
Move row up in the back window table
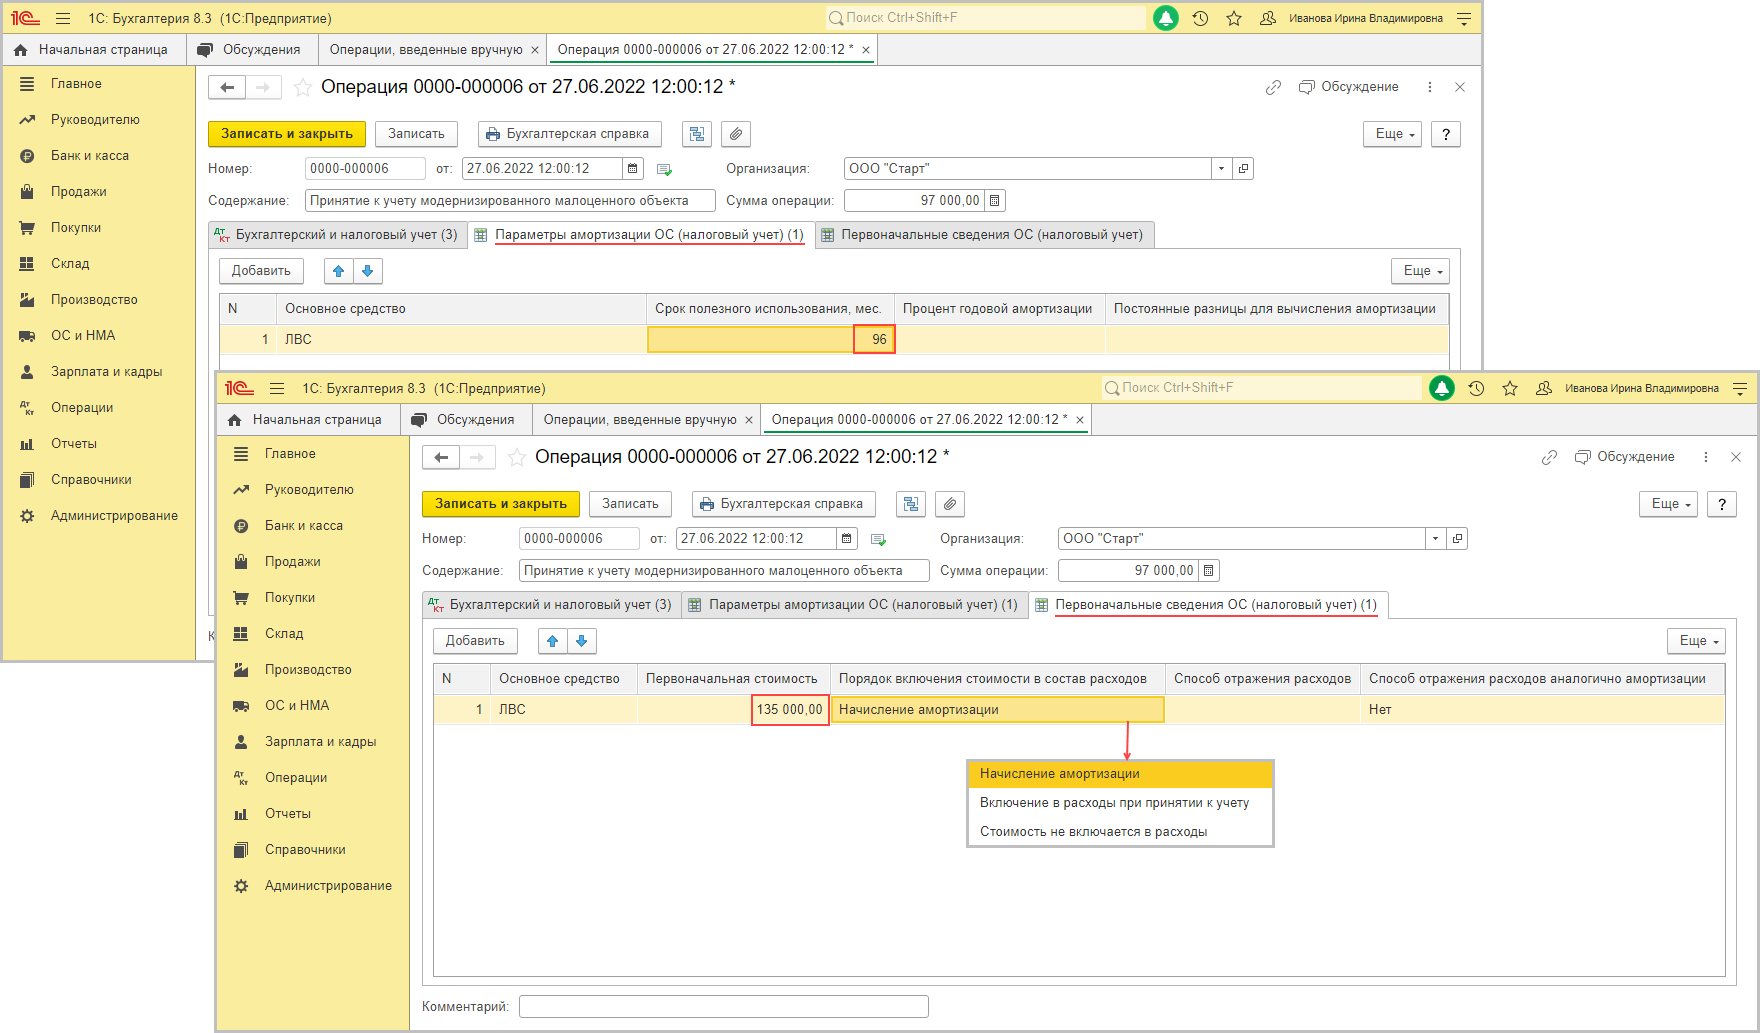tap(339, 271)
